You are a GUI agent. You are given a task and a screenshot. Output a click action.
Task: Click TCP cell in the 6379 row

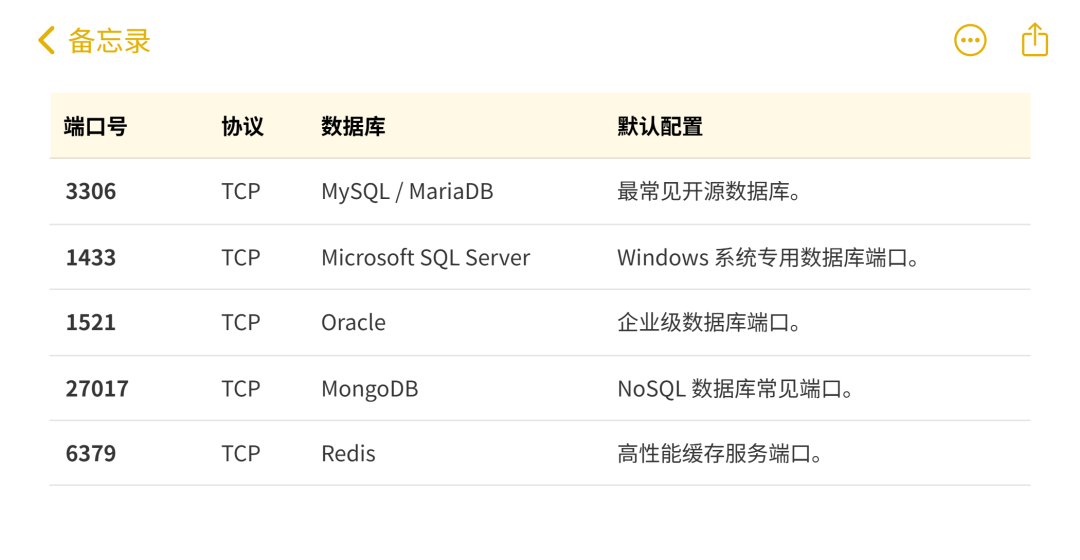241,454
